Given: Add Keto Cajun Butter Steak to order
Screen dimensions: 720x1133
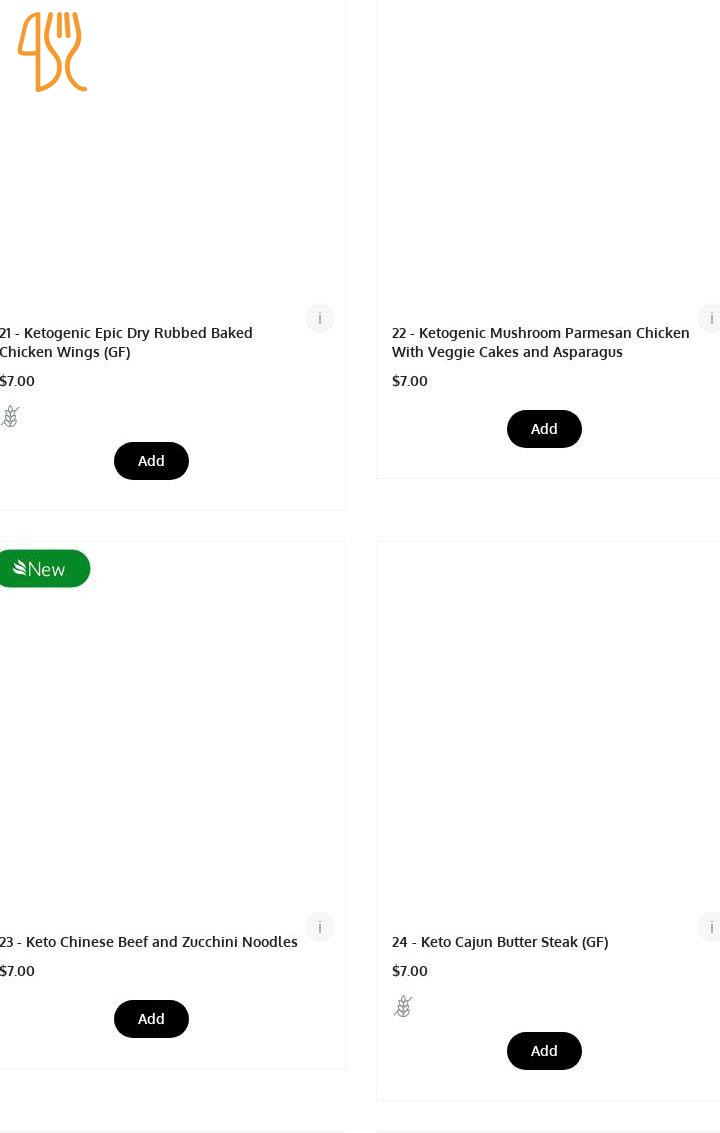Looking at the screenshot, I should [544, 1051].
